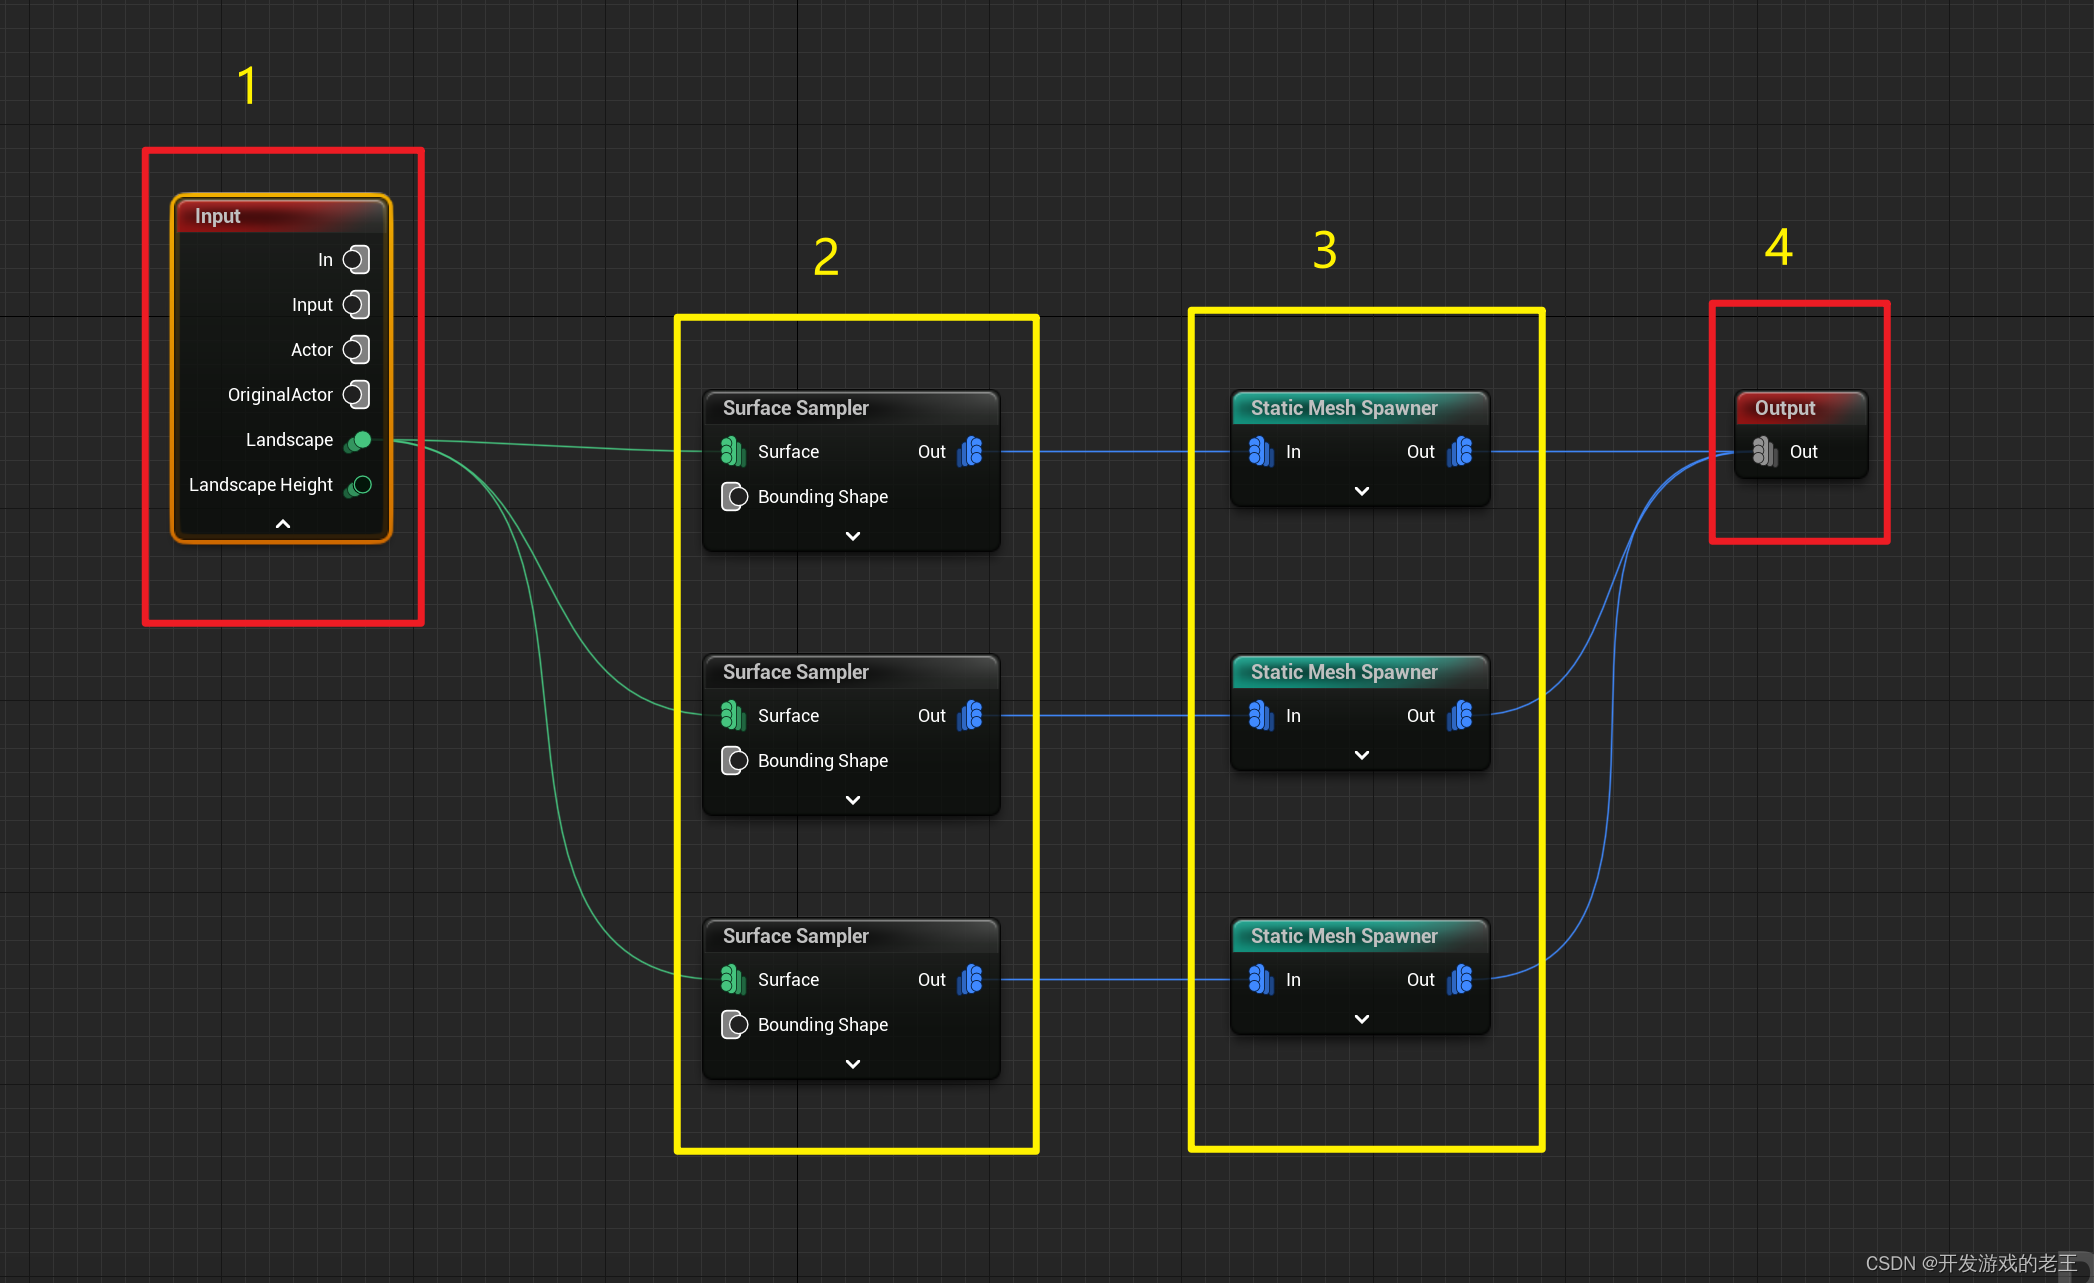This screenshot has width=2094, height=1283.
Task: Click In pin on bottom Static Mesh Spawner
Action: pos(1261,980)
